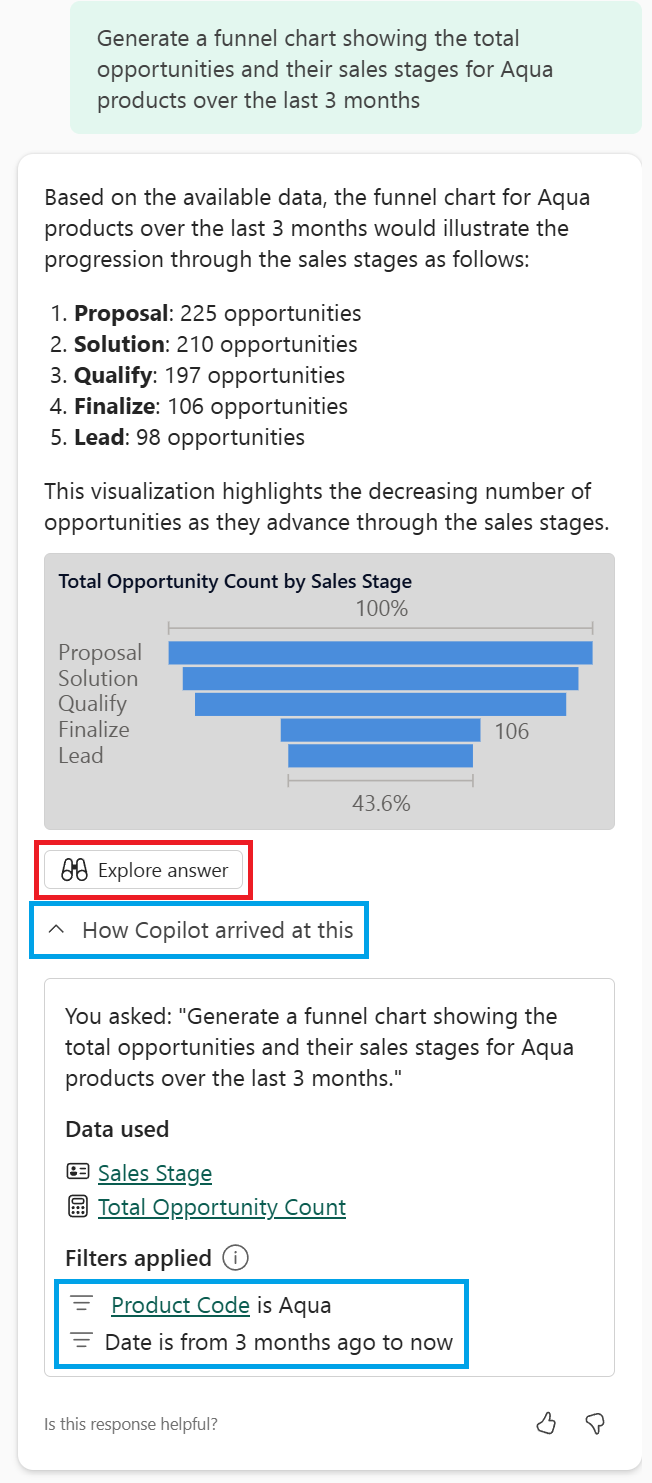Click the Explore answer button

point(145,870)
